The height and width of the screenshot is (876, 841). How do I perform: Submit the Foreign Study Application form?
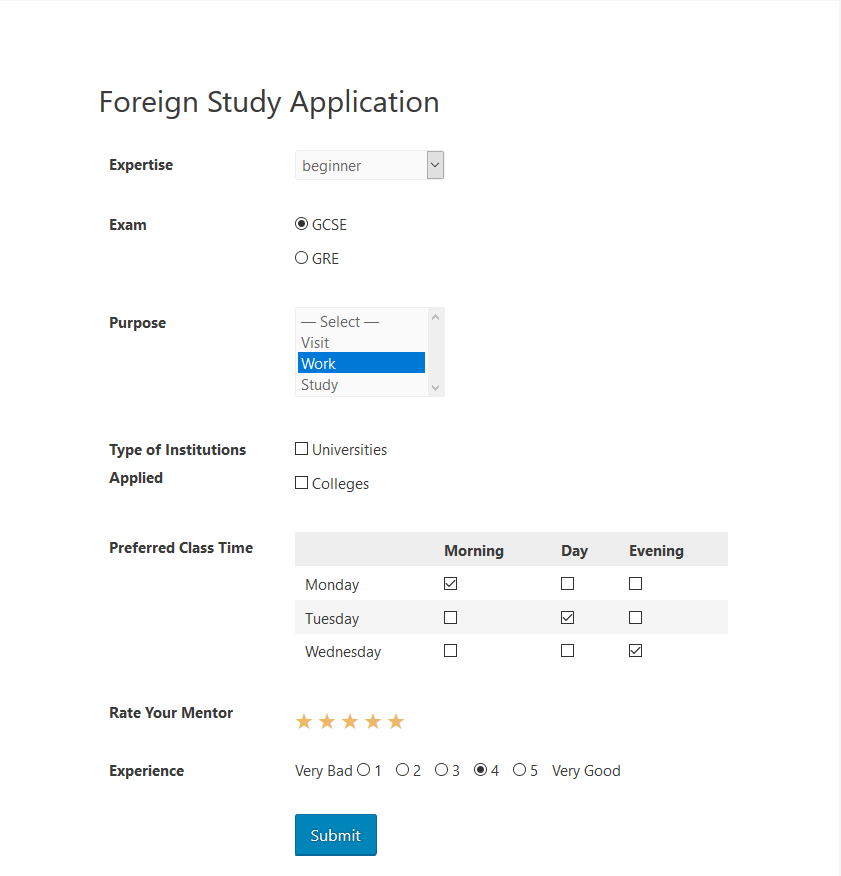tap(336, 835)
